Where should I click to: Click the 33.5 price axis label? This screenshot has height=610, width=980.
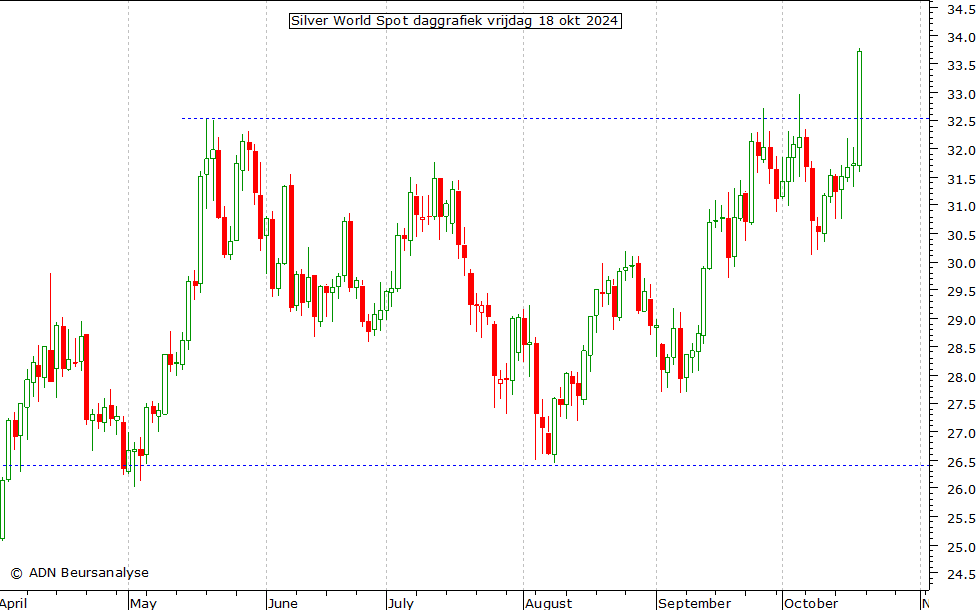[961, 66]
